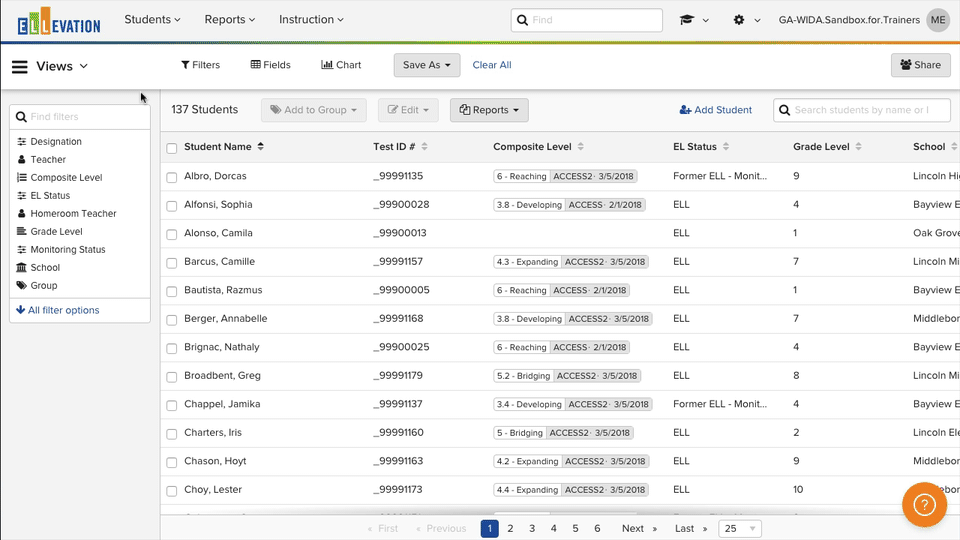
Task: Go to page 3
Action: pyautogui.click(x=532, y=528)
